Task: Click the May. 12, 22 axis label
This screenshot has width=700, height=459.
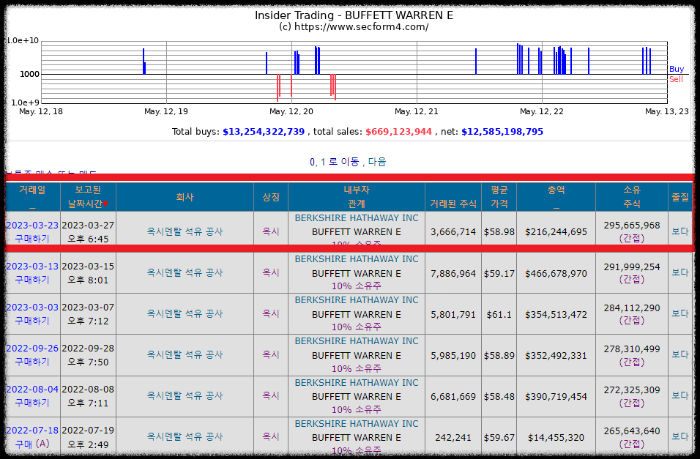Action: pos(542,111)
